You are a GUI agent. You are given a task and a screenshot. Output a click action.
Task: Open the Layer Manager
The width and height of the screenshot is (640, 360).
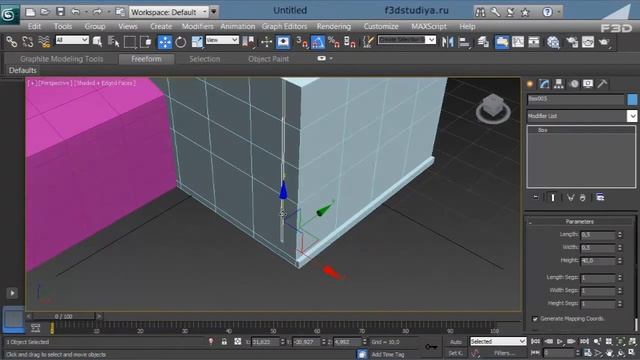click(x=483, y=42)
